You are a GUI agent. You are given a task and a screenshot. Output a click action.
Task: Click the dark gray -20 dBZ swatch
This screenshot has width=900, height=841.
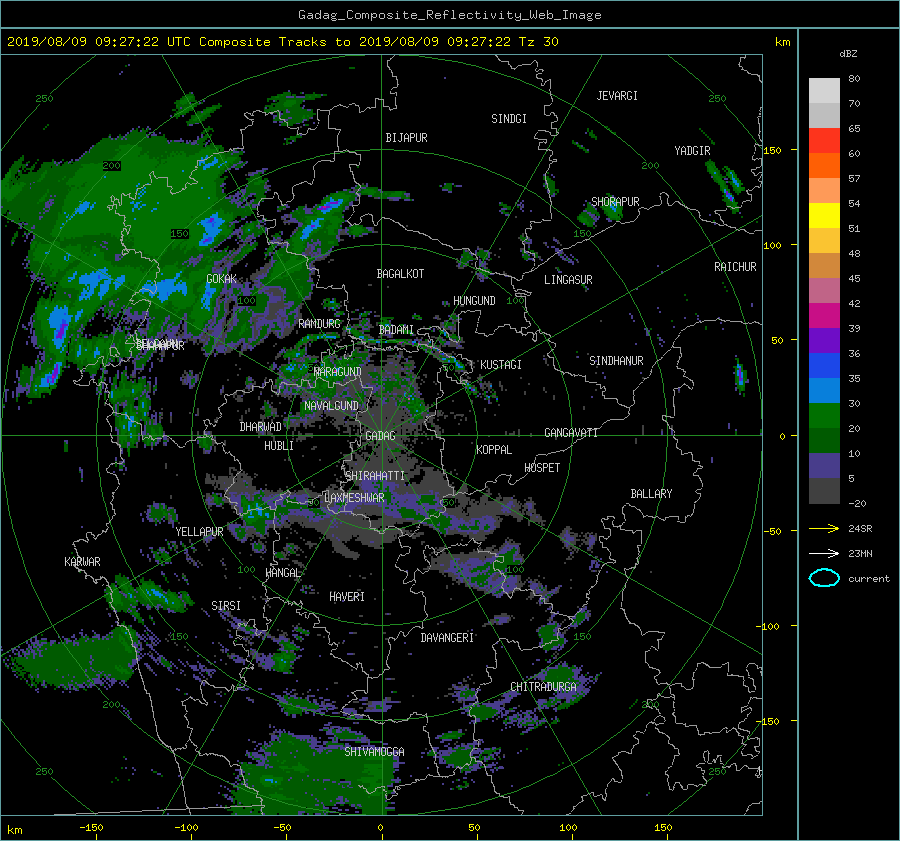[824, 491]
